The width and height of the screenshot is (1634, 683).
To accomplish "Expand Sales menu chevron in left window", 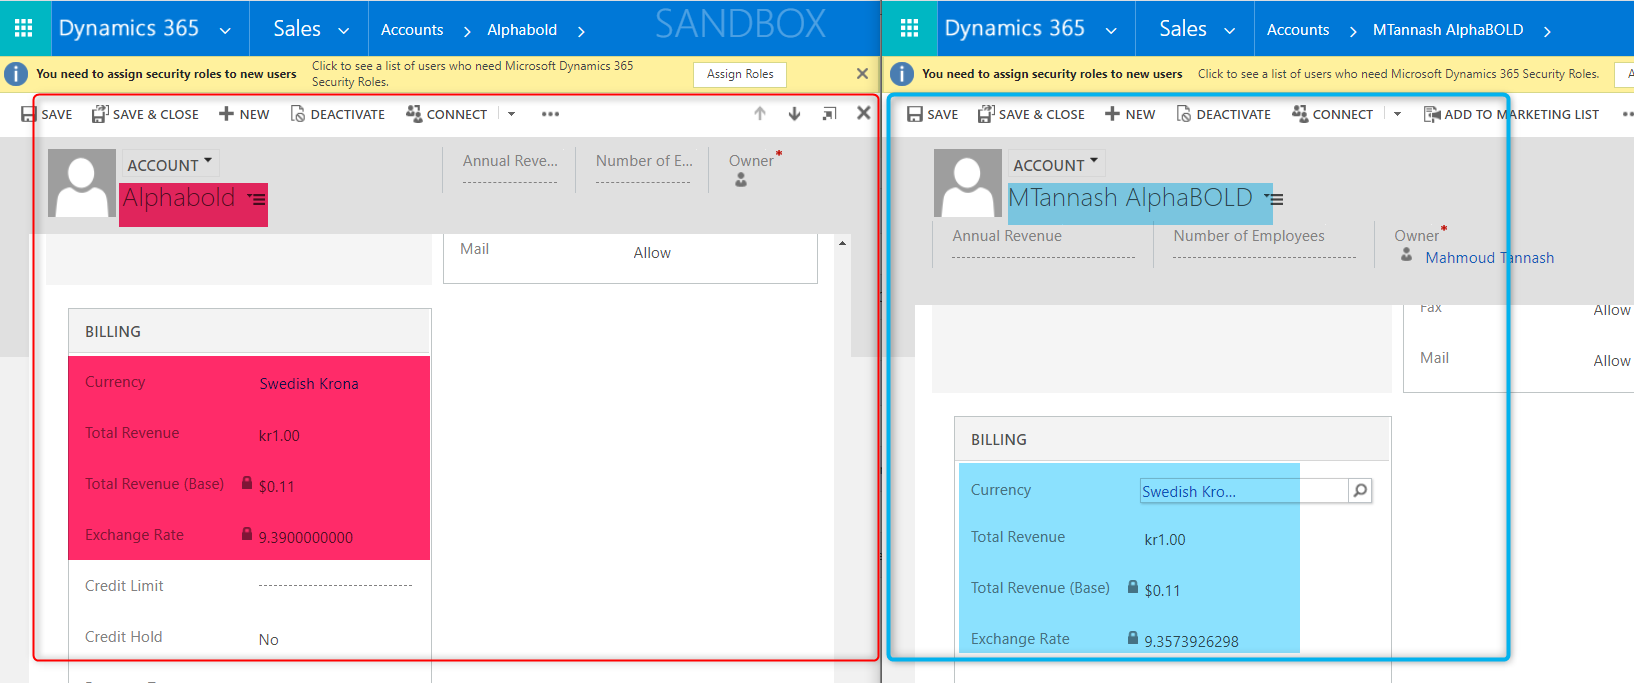I will [x=343, y=31].
